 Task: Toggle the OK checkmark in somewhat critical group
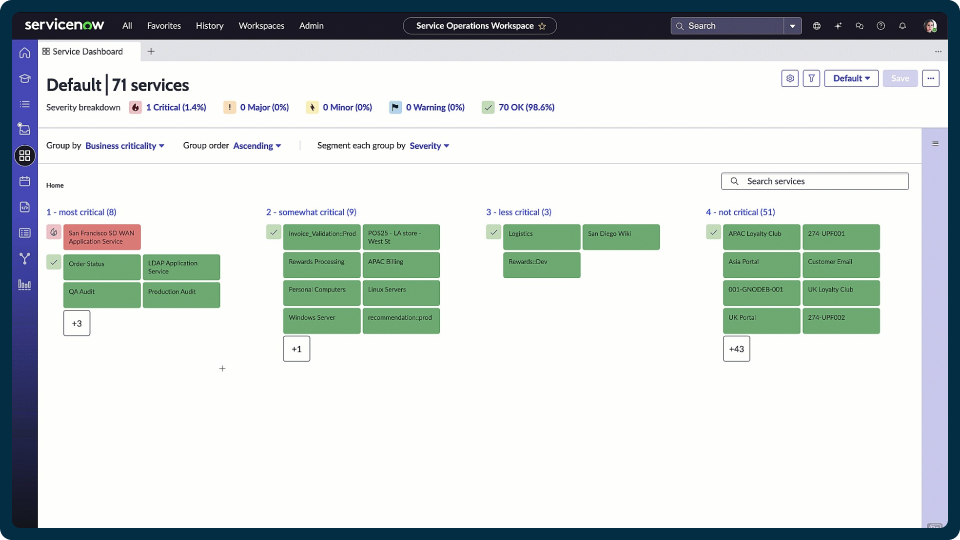point(274,232)
